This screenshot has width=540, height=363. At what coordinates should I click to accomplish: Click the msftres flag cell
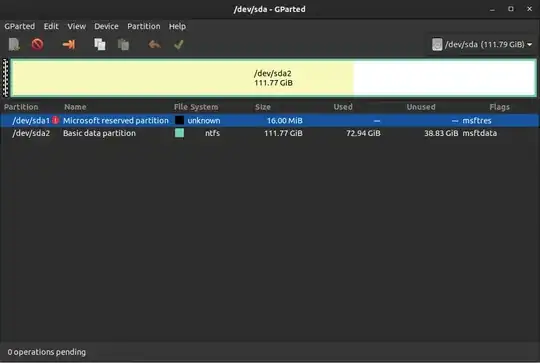[x=477, y=121]
